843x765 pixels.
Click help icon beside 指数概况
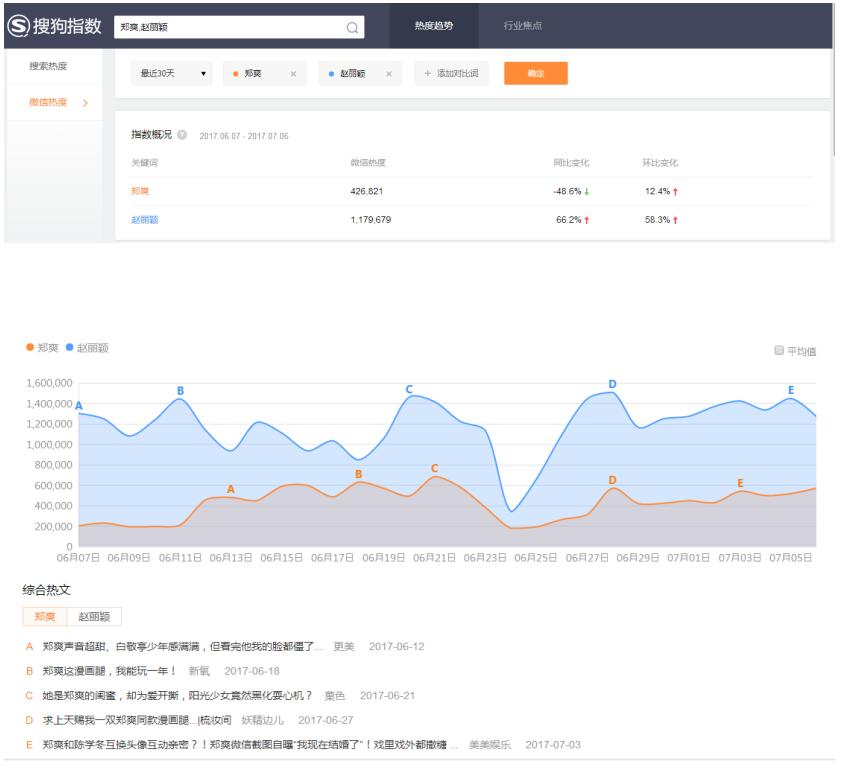[182, 135]
